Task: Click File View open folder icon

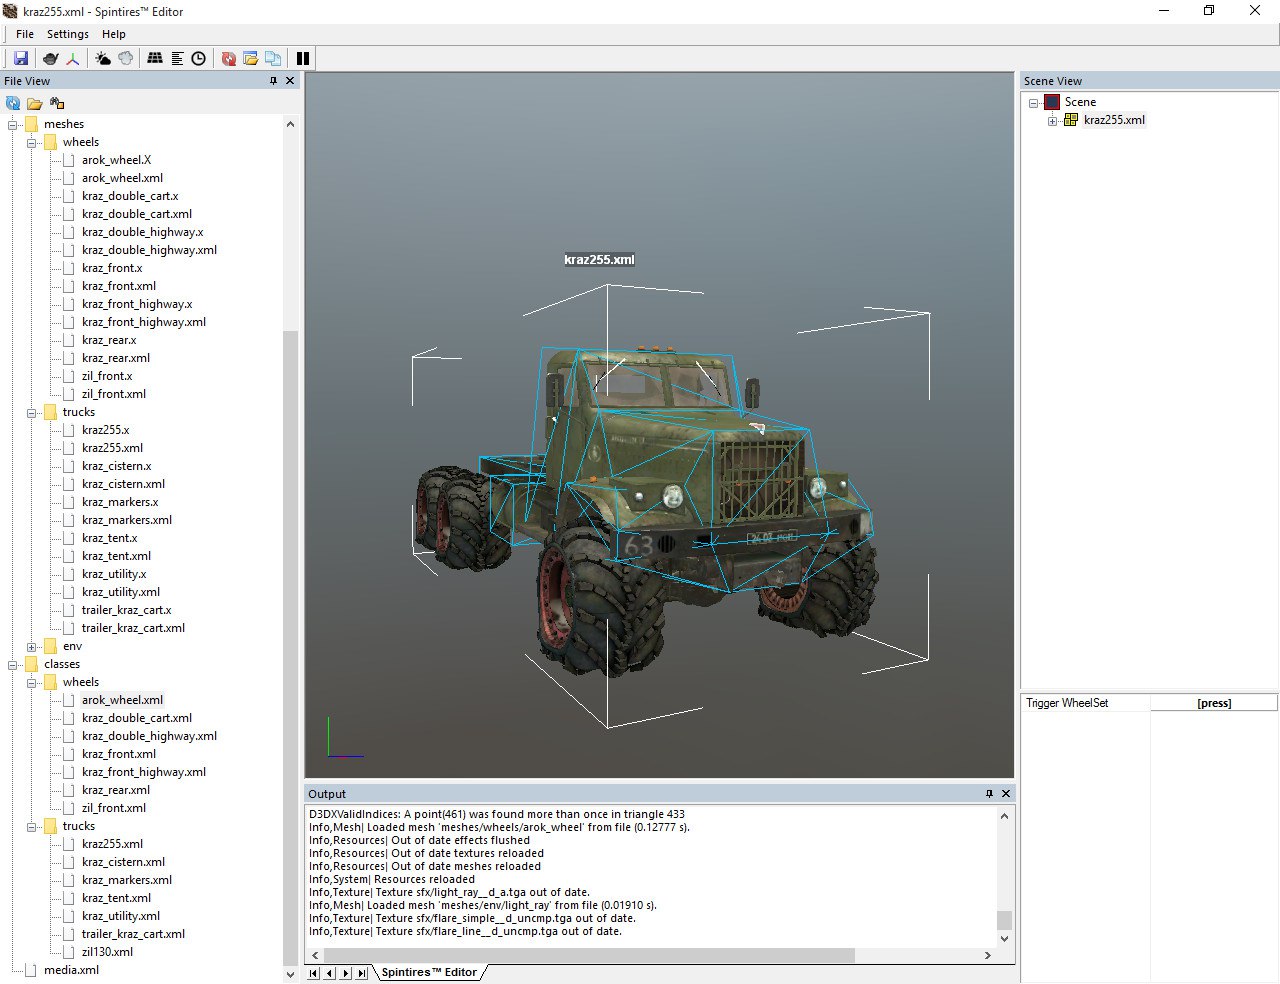Action: (35, 103)
